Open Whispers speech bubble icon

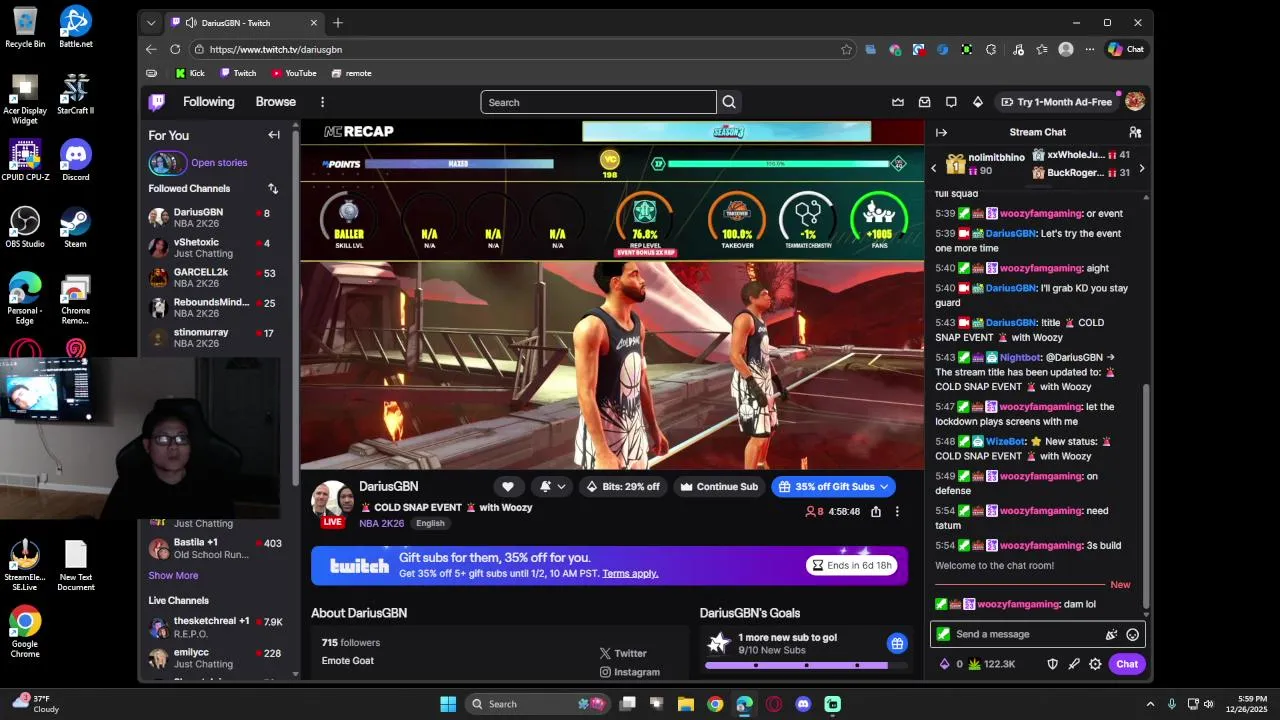(x=951, y=102)
